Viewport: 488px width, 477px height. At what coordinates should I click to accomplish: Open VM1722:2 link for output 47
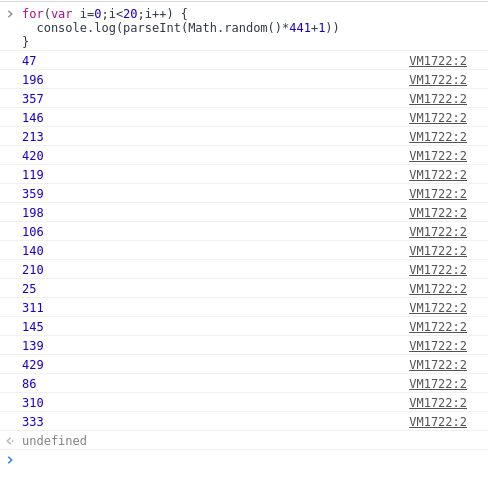coord(438,61)
